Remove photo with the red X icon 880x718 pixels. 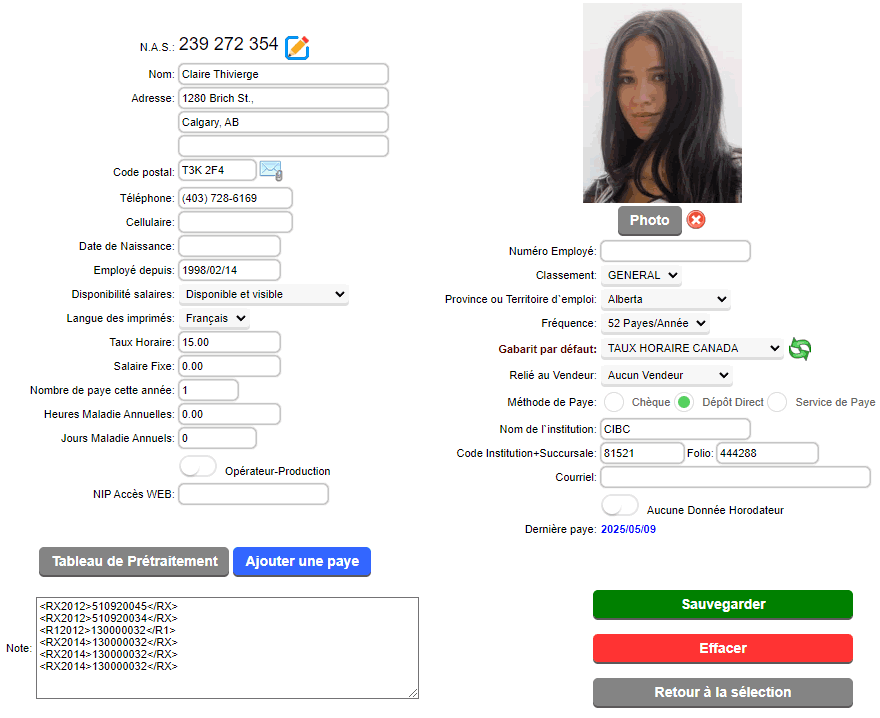pos(696,219)
